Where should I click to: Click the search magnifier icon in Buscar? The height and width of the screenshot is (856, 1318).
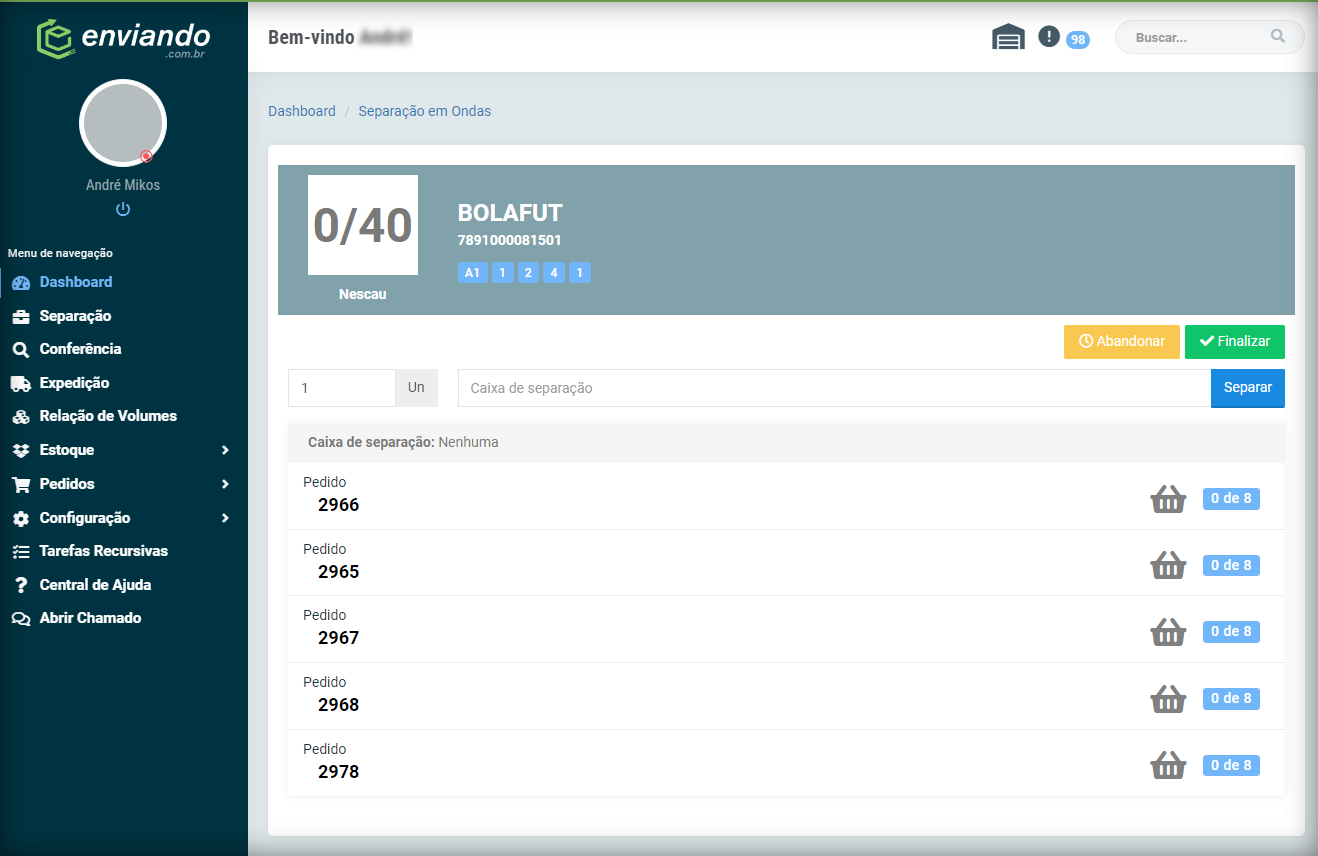1278,36
